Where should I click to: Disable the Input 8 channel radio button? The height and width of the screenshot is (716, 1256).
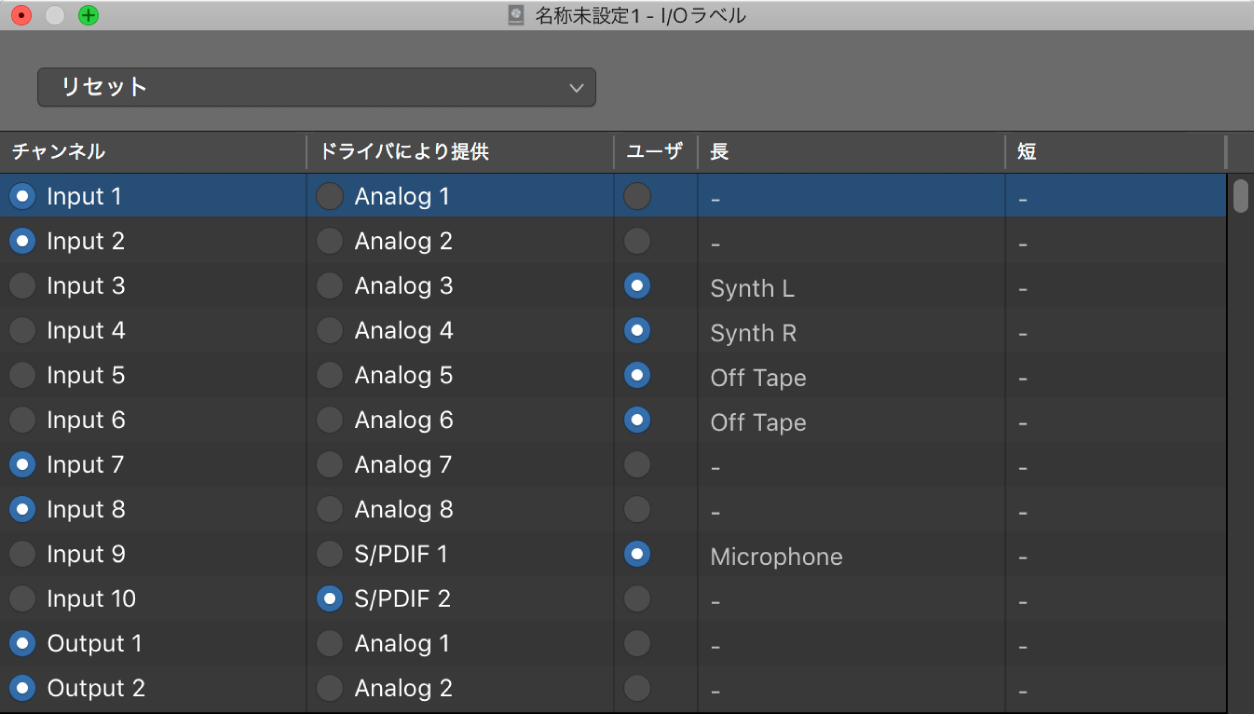click(22, 509)
